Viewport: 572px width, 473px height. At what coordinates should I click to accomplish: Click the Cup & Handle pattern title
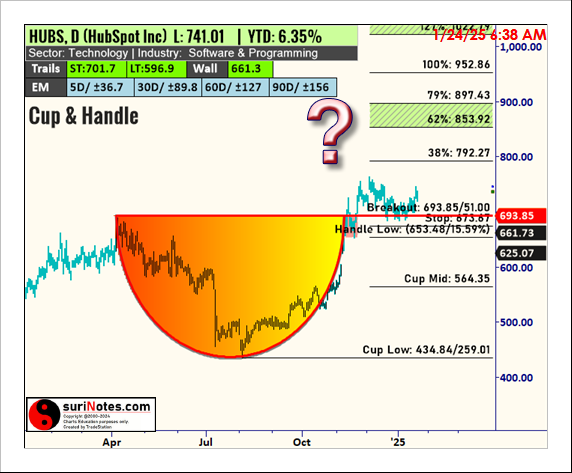point(84,116)
